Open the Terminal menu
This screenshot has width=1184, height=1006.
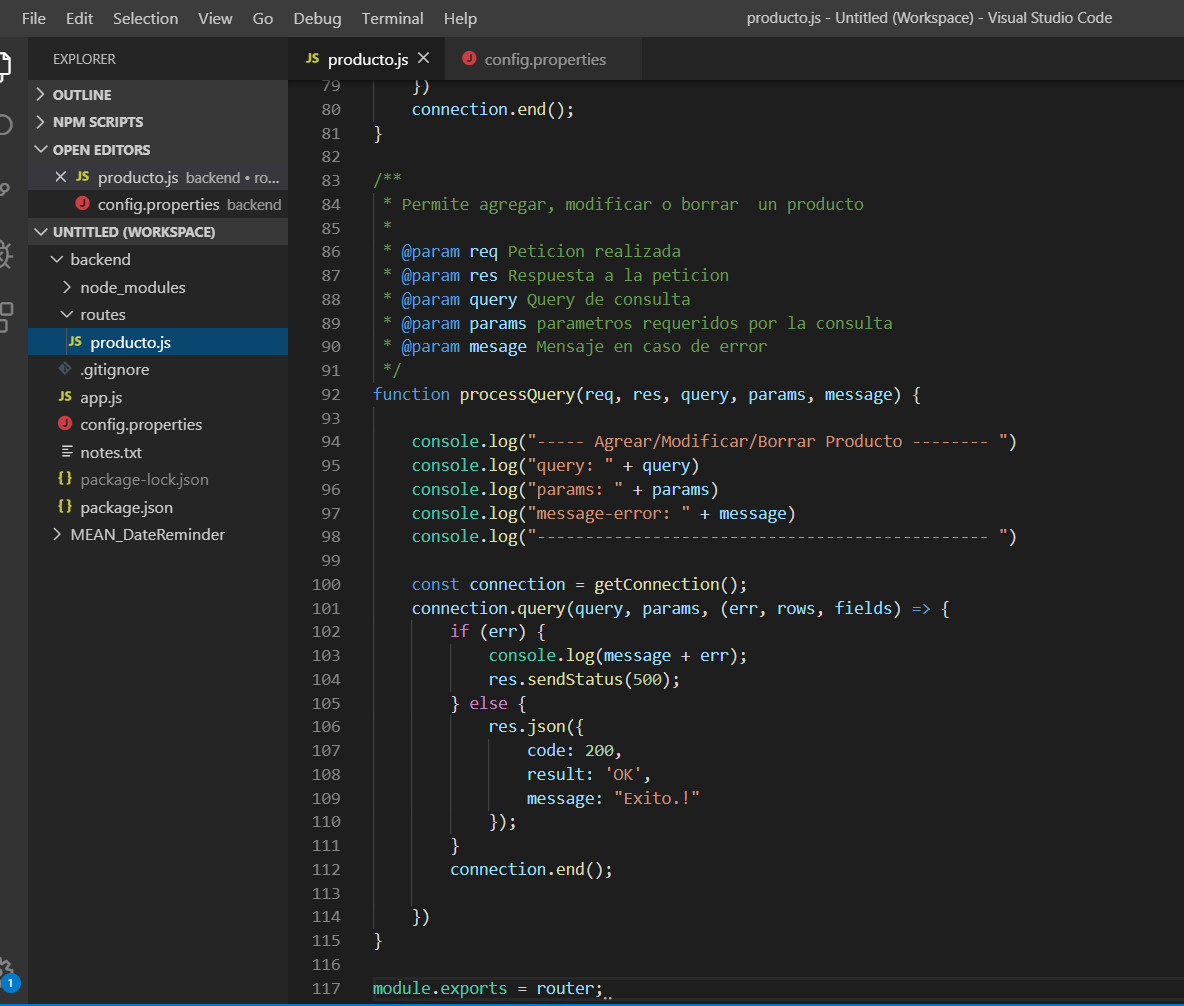(x=392, y=18)
